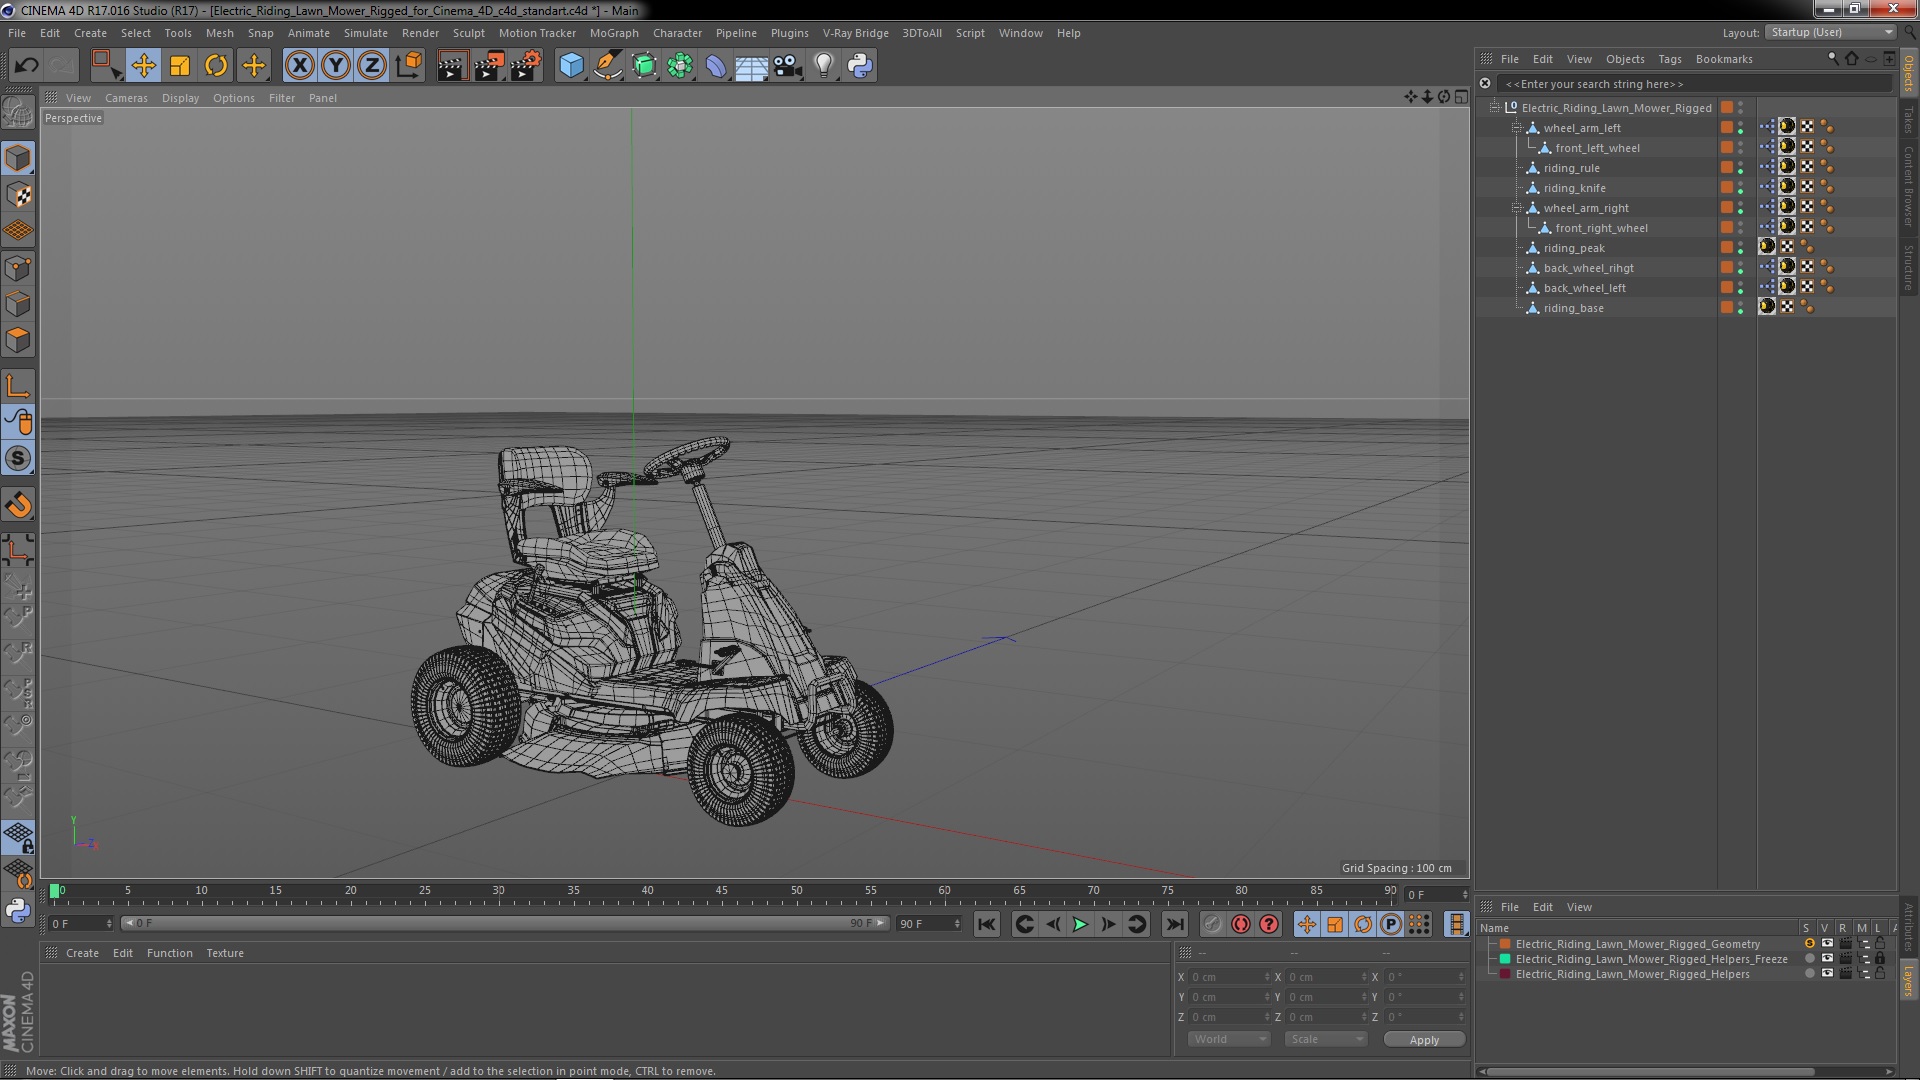The image size is (1920, 1080).
Task: Add a Camera object
Action: (x=788, y=66)
